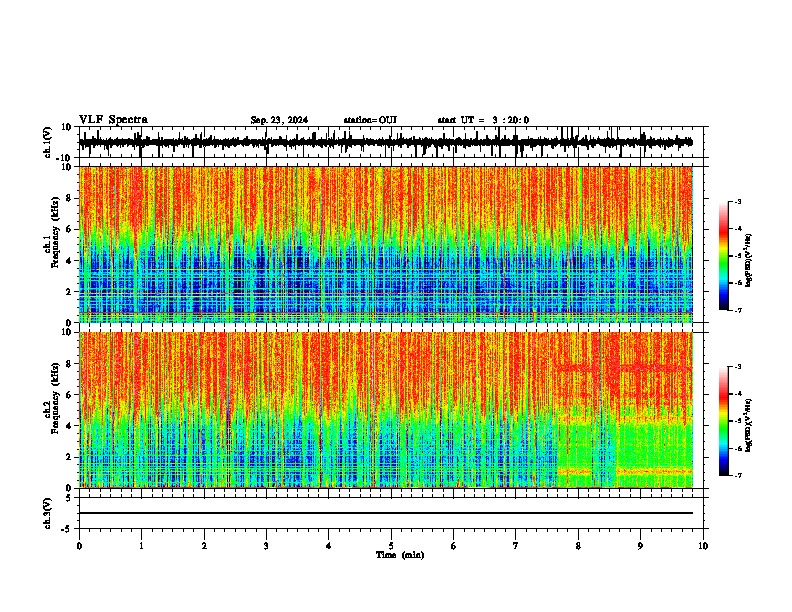The image size is (792, 612).
Task: Click the ch.1(V) waveform amplitude trace
Action: [386, 142]
